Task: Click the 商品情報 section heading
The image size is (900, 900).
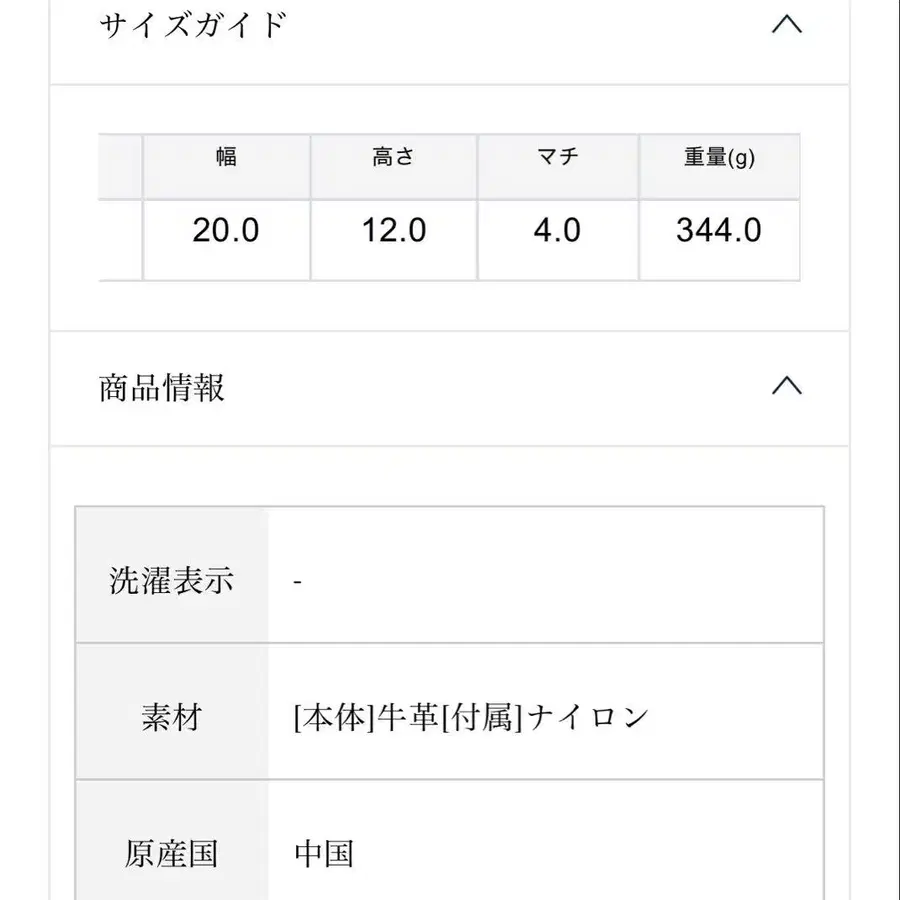Action: (160, 388)
